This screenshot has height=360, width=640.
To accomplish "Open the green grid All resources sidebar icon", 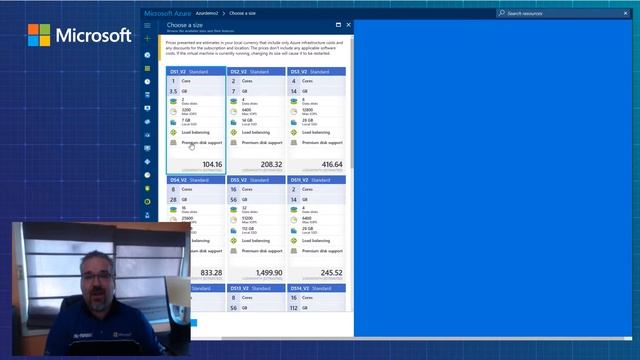I will 147,69.
